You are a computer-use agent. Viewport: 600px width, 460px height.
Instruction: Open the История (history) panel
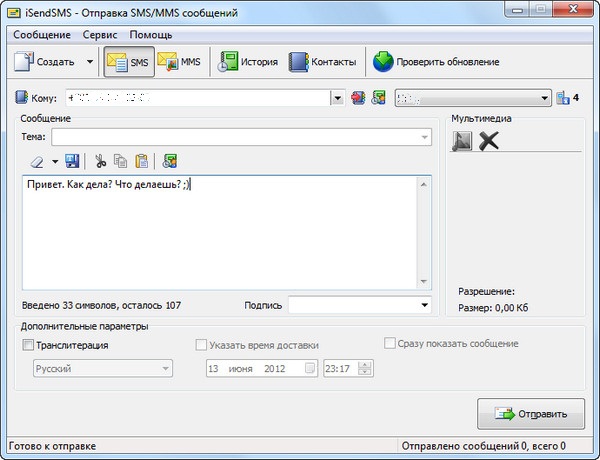(x=250, y=62)
